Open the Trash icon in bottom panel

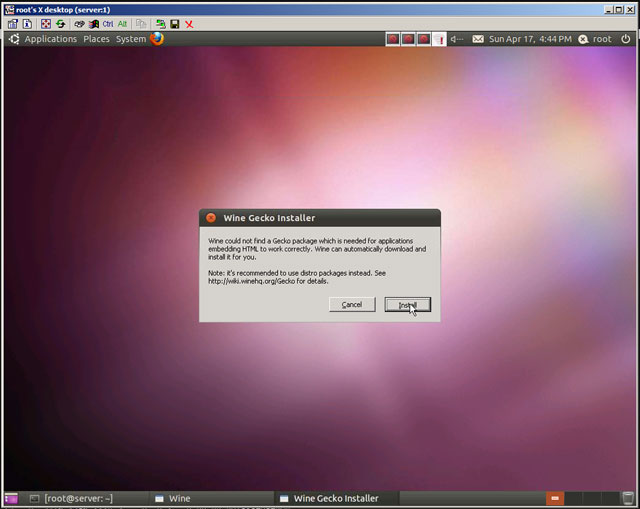(x=627, y=498)
